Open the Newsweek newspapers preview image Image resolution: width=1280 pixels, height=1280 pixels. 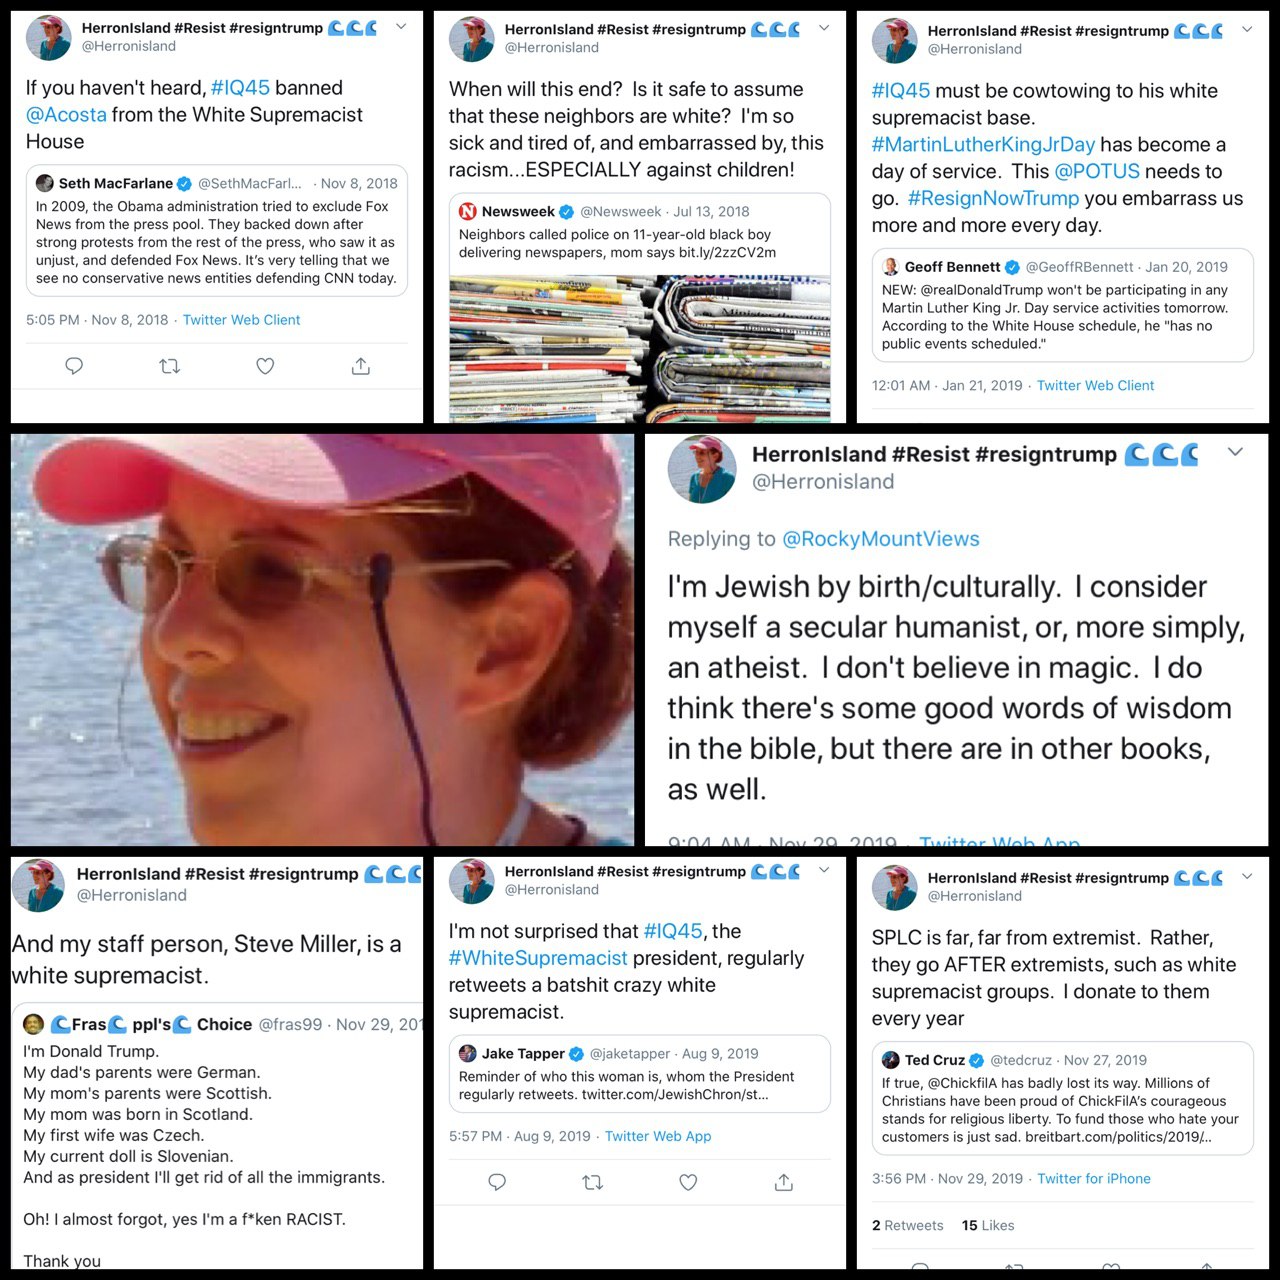coord(640,349)
